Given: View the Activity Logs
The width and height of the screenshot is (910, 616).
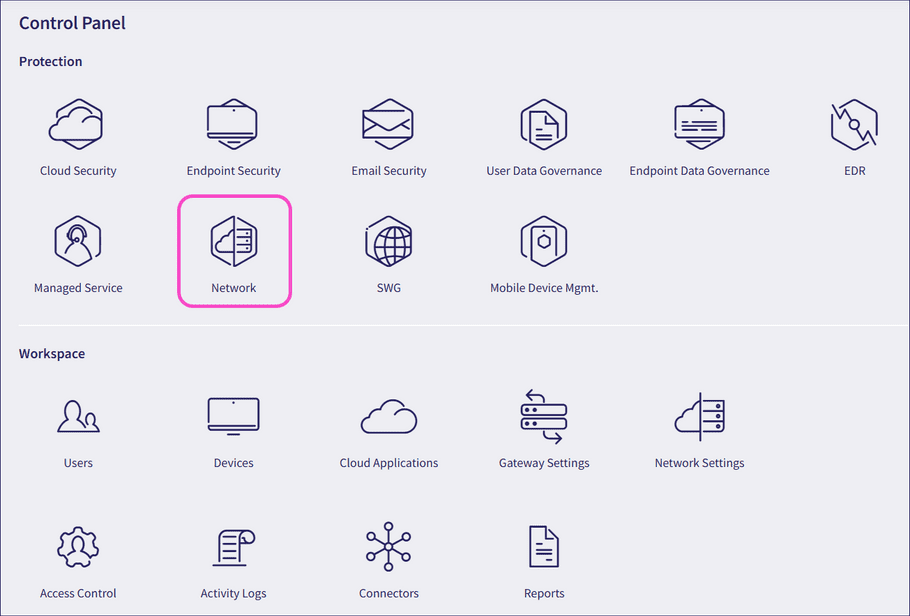Looking at the screenshot, I should click(x=233, y=546).
